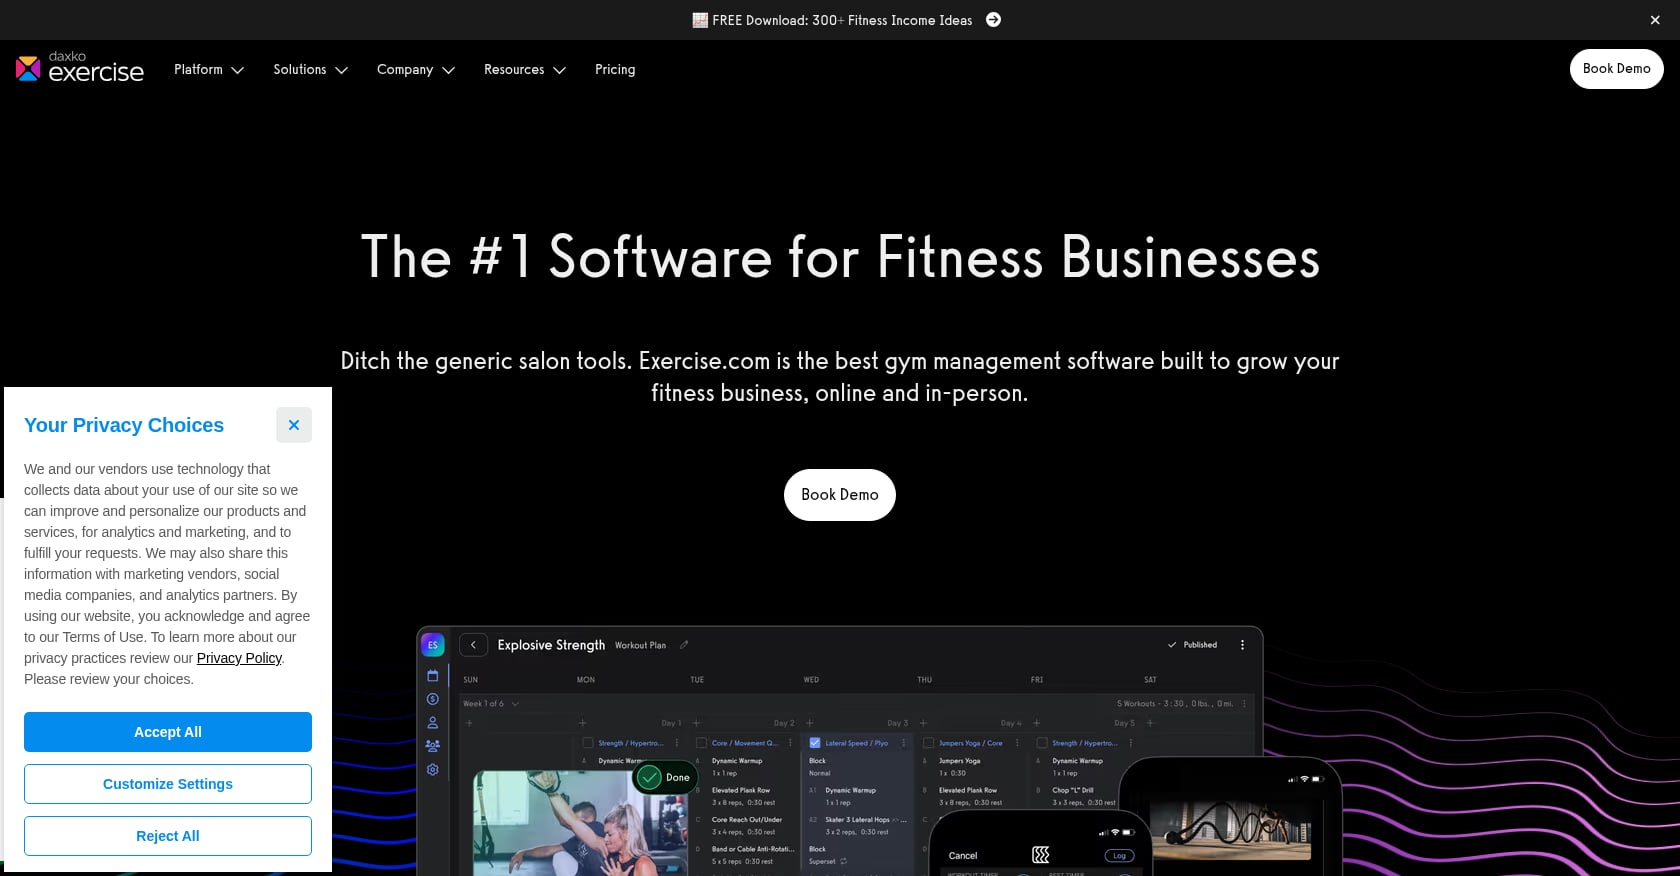
Task: Click the Daxko Exercise logo
Action: pyautogui.click(x=80, y=68)
